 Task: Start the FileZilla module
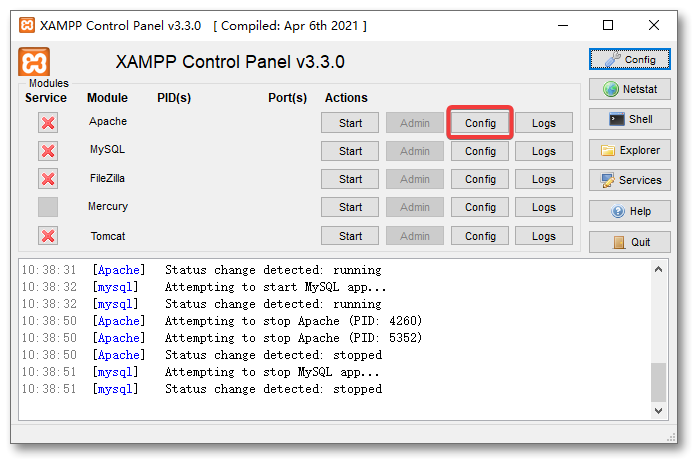coord(350,179)
